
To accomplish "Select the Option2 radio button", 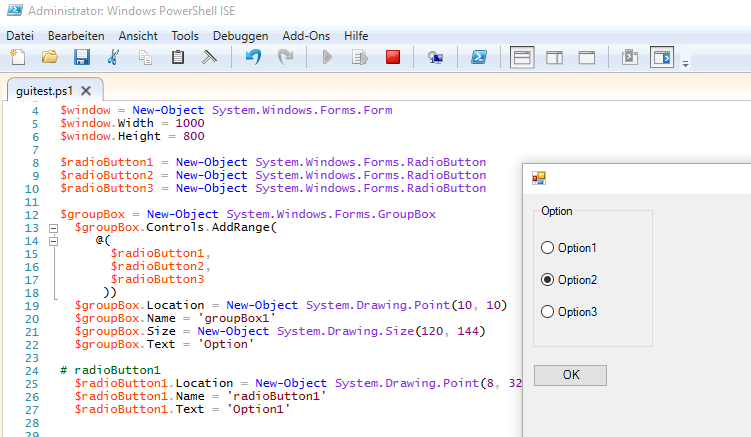I will point(547,280).
